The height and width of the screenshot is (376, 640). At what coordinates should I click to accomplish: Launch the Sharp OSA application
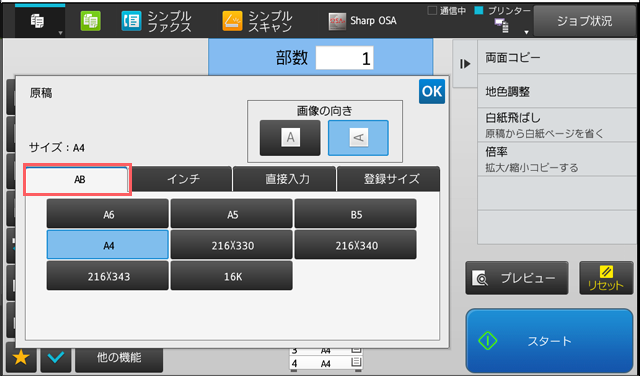[x=362, y=21]
